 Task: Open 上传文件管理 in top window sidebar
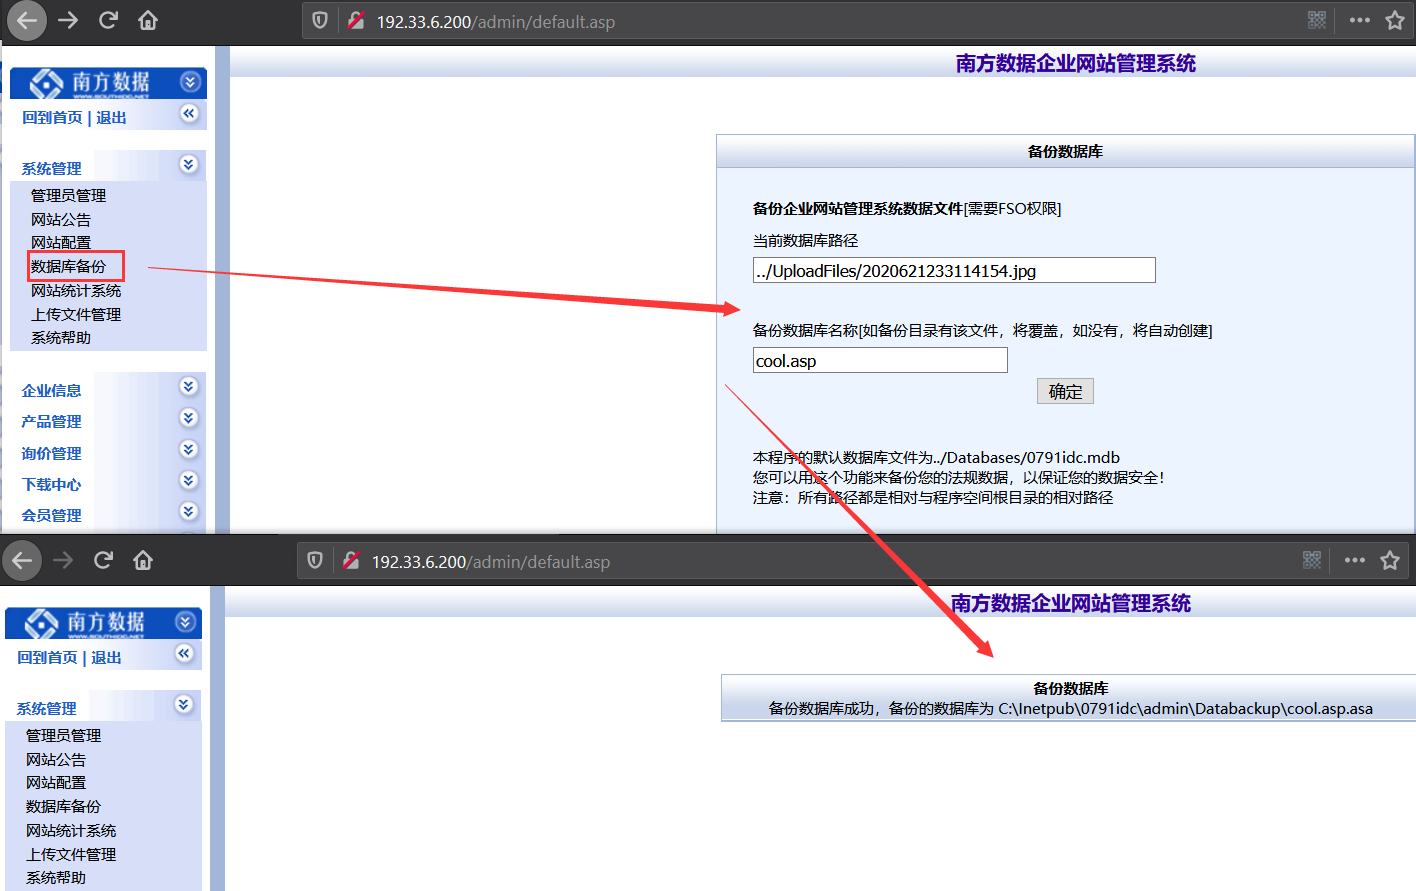pos(76,315)
